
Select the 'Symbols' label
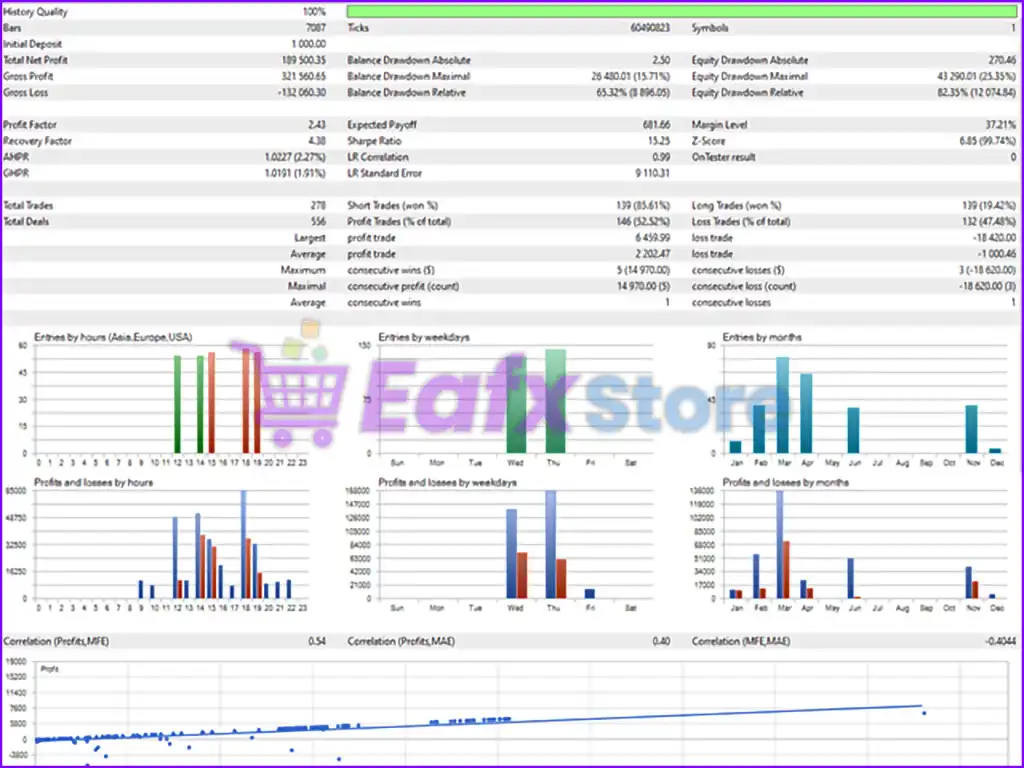pos(710,28)
